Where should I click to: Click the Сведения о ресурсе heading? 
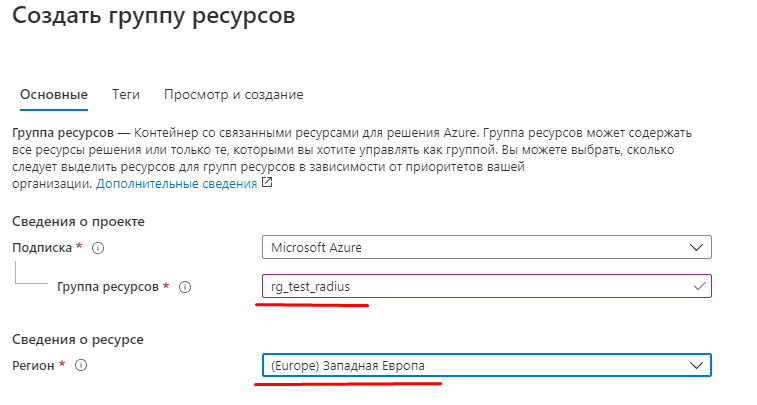tap(77, 339)
